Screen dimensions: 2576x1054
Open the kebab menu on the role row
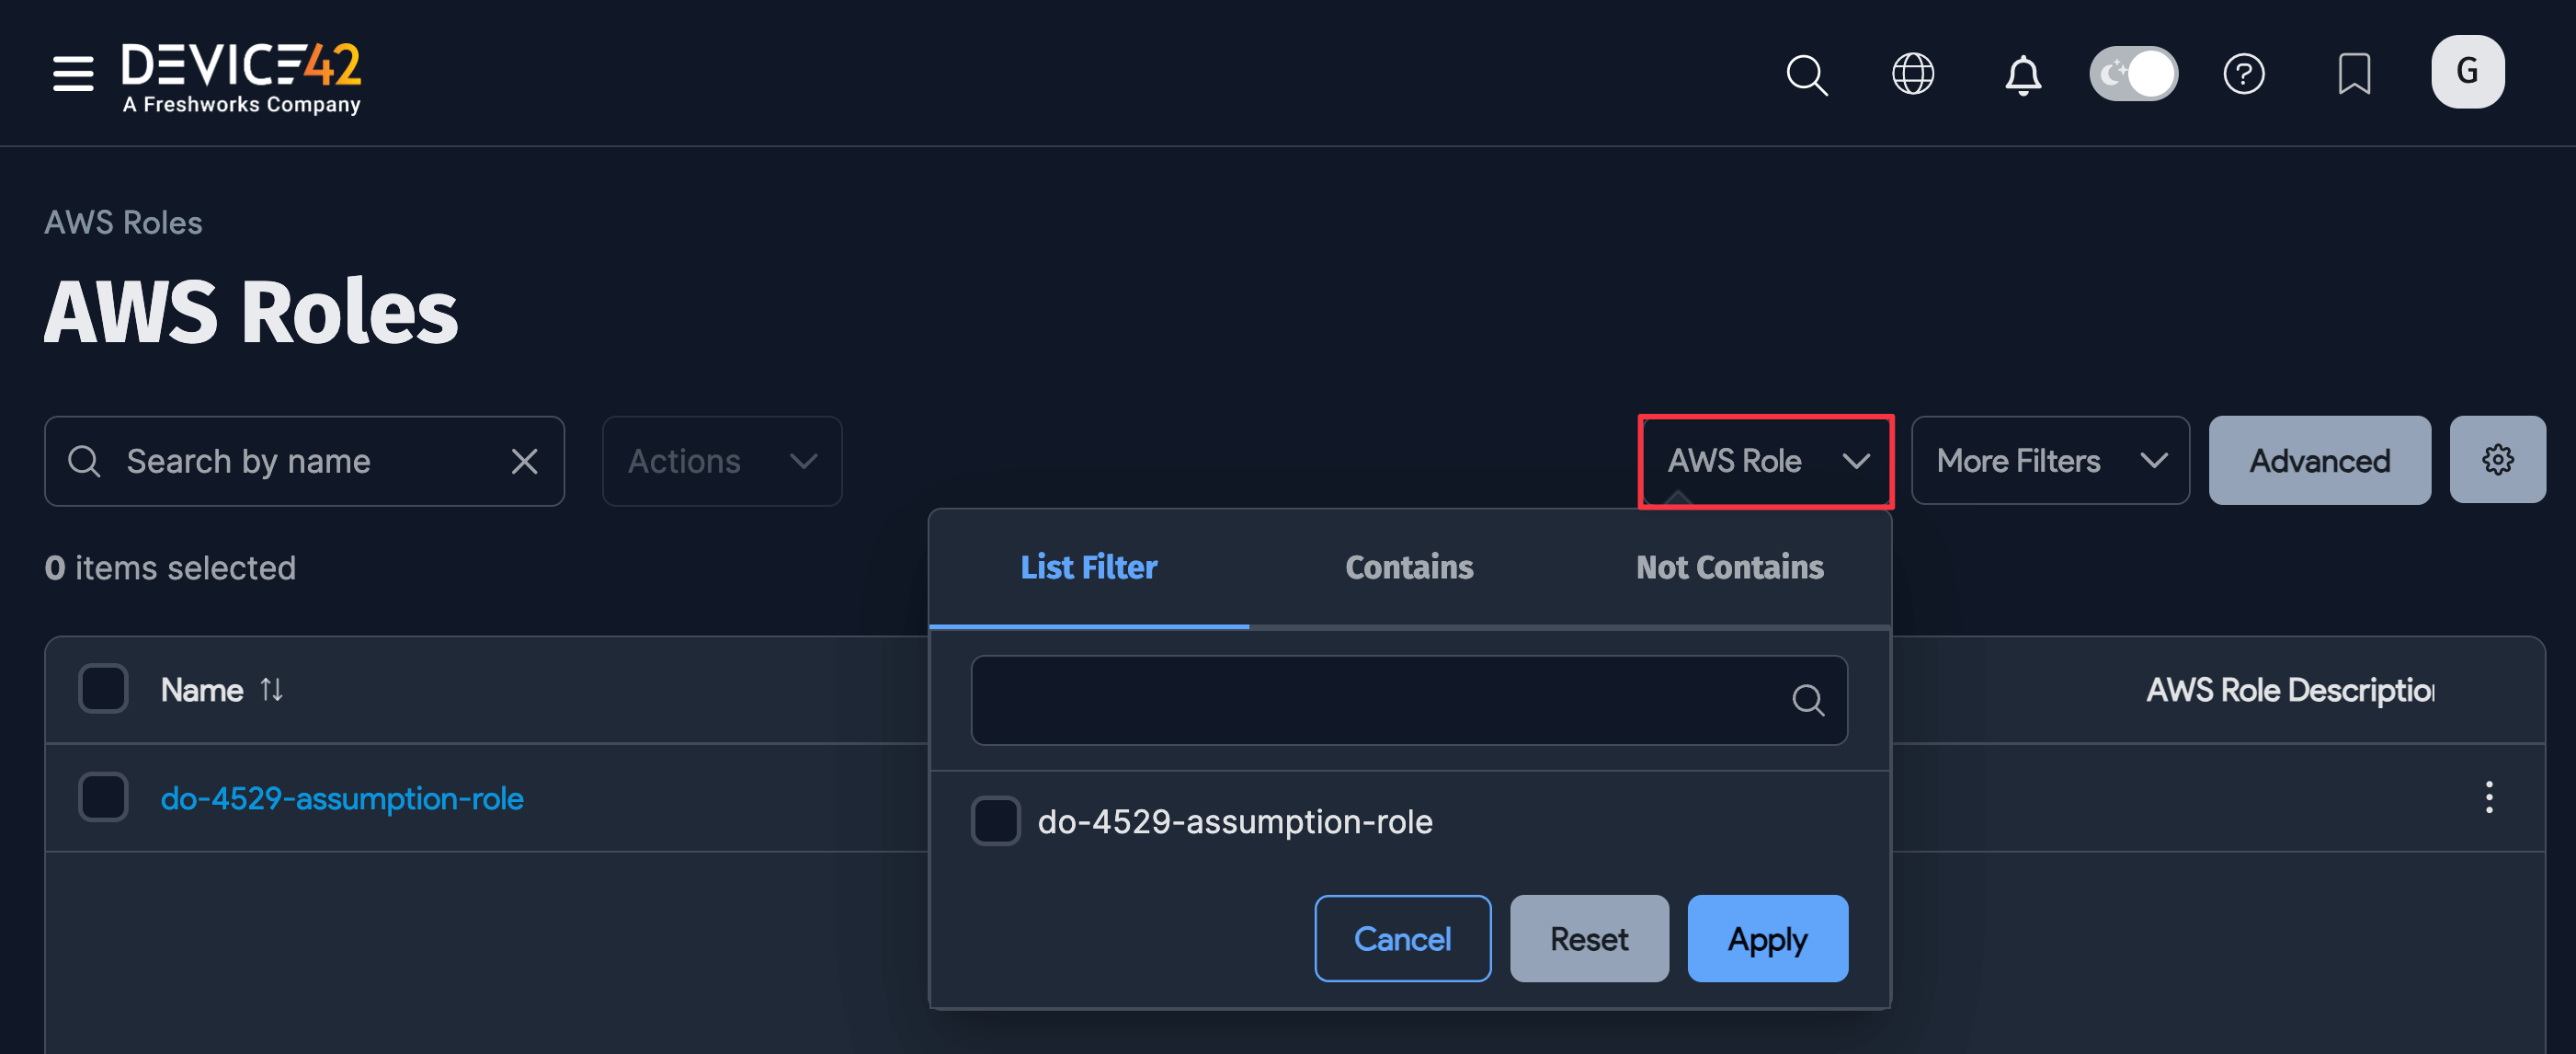click(x=2489, y=798)
